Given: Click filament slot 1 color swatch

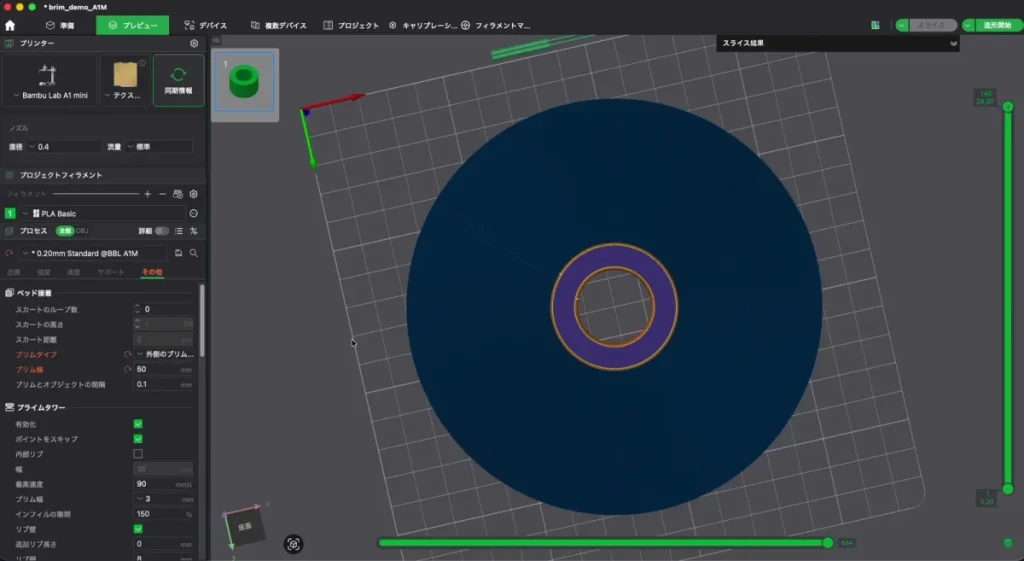Looking at the screenshot, I should (10, 214).
